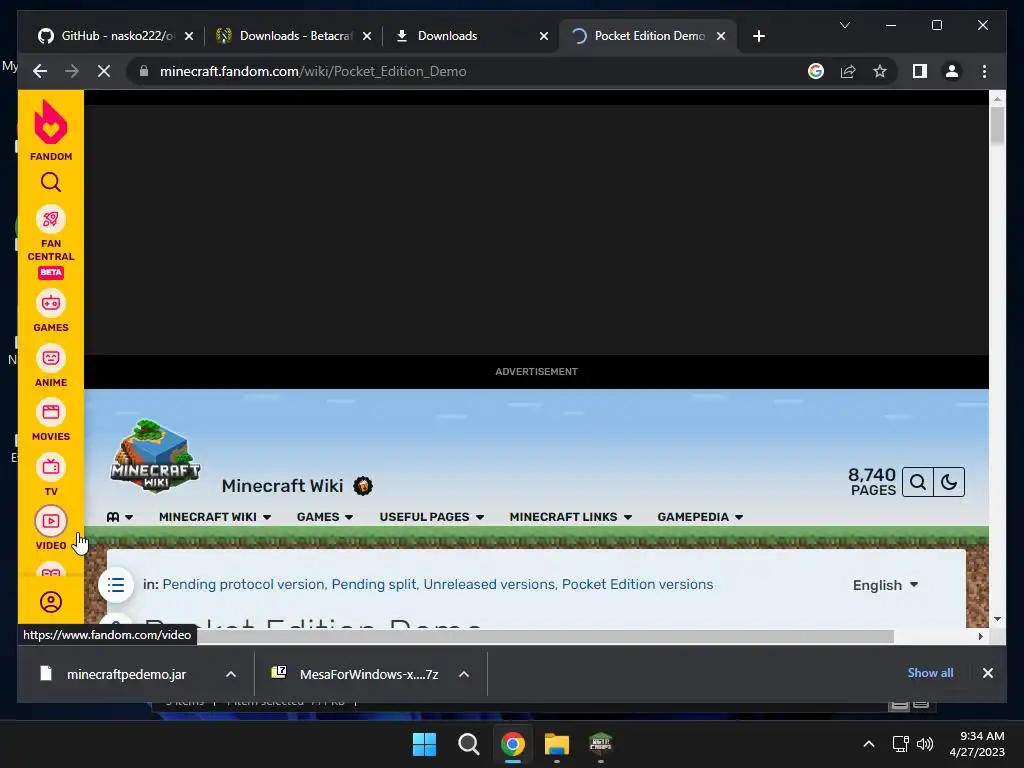
Task: Bookmark this page with star icon
Action: pos(880,71)
